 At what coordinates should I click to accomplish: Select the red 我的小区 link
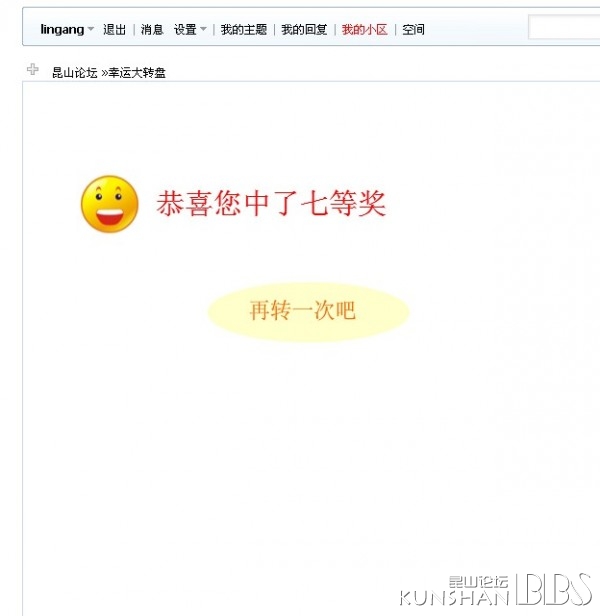point(365,29)
